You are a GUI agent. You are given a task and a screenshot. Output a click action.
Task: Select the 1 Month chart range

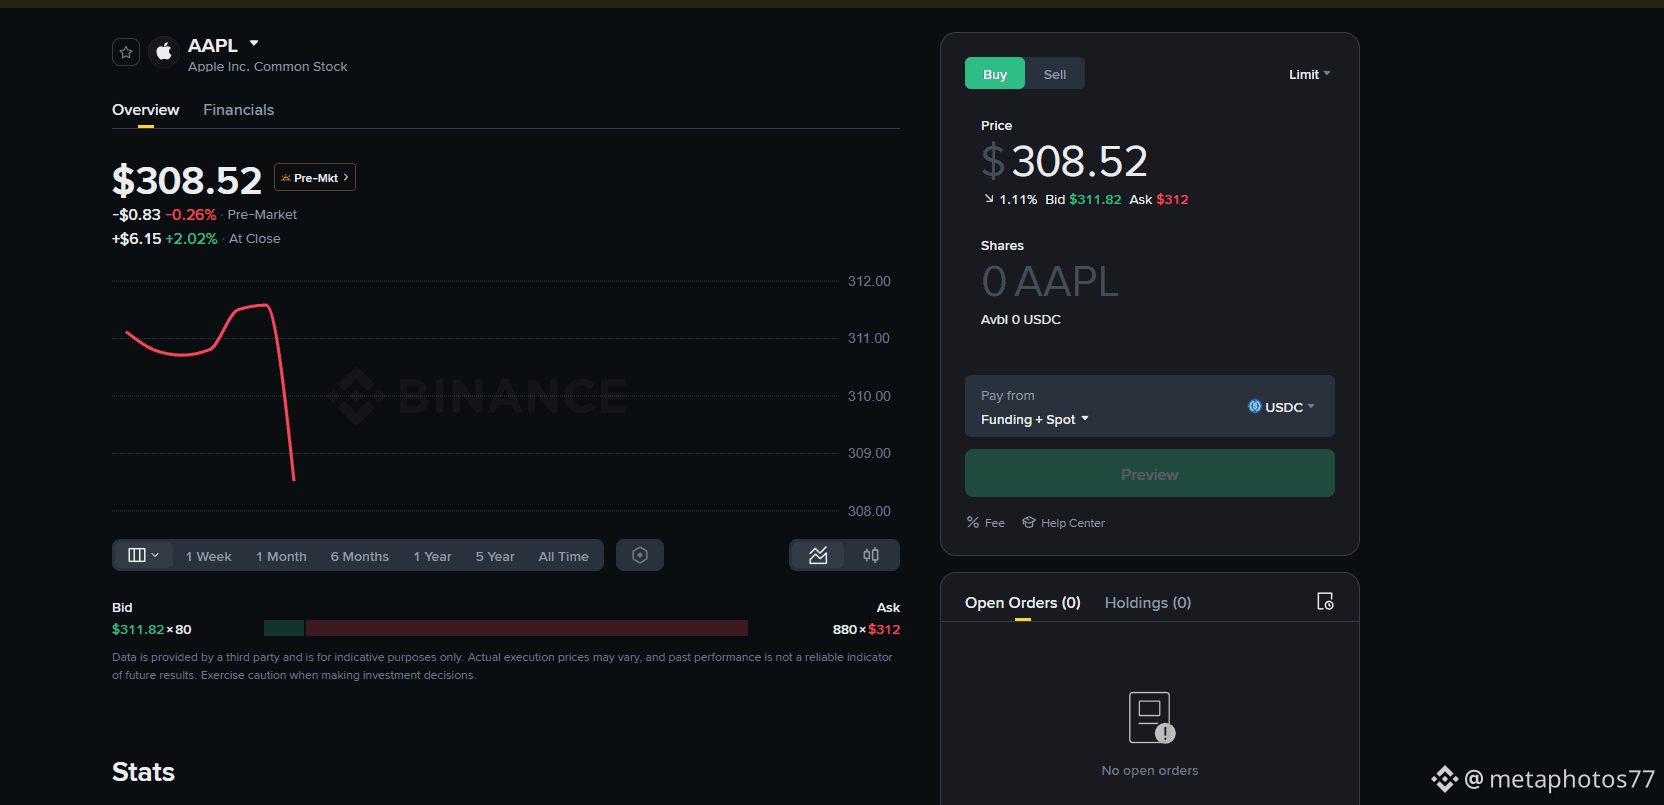point(281,556)
